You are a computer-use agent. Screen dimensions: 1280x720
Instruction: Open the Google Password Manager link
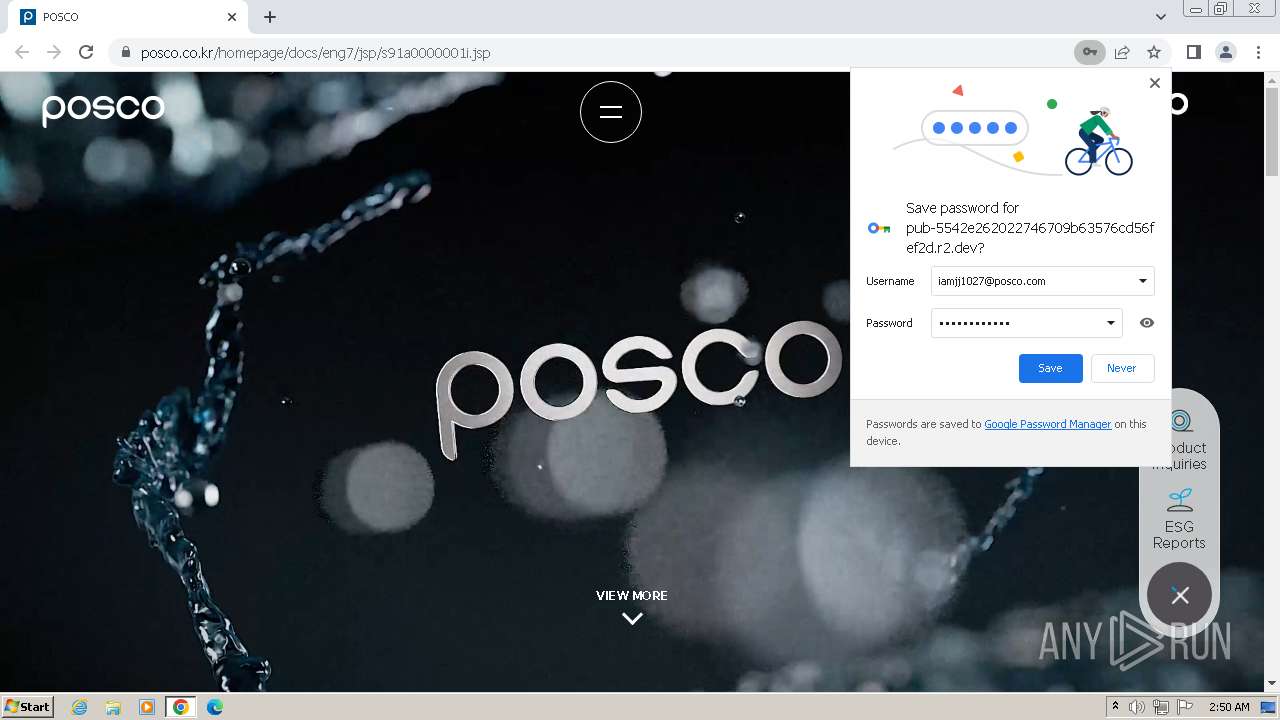coord(1048,424)
